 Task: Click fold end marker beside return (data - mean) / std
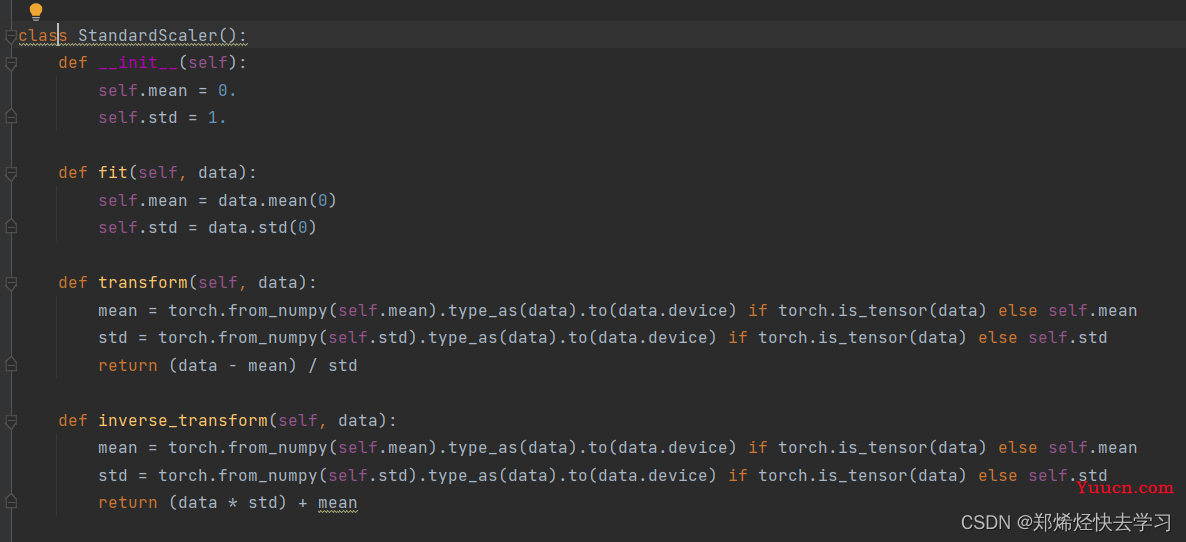(x=11, y=366)
